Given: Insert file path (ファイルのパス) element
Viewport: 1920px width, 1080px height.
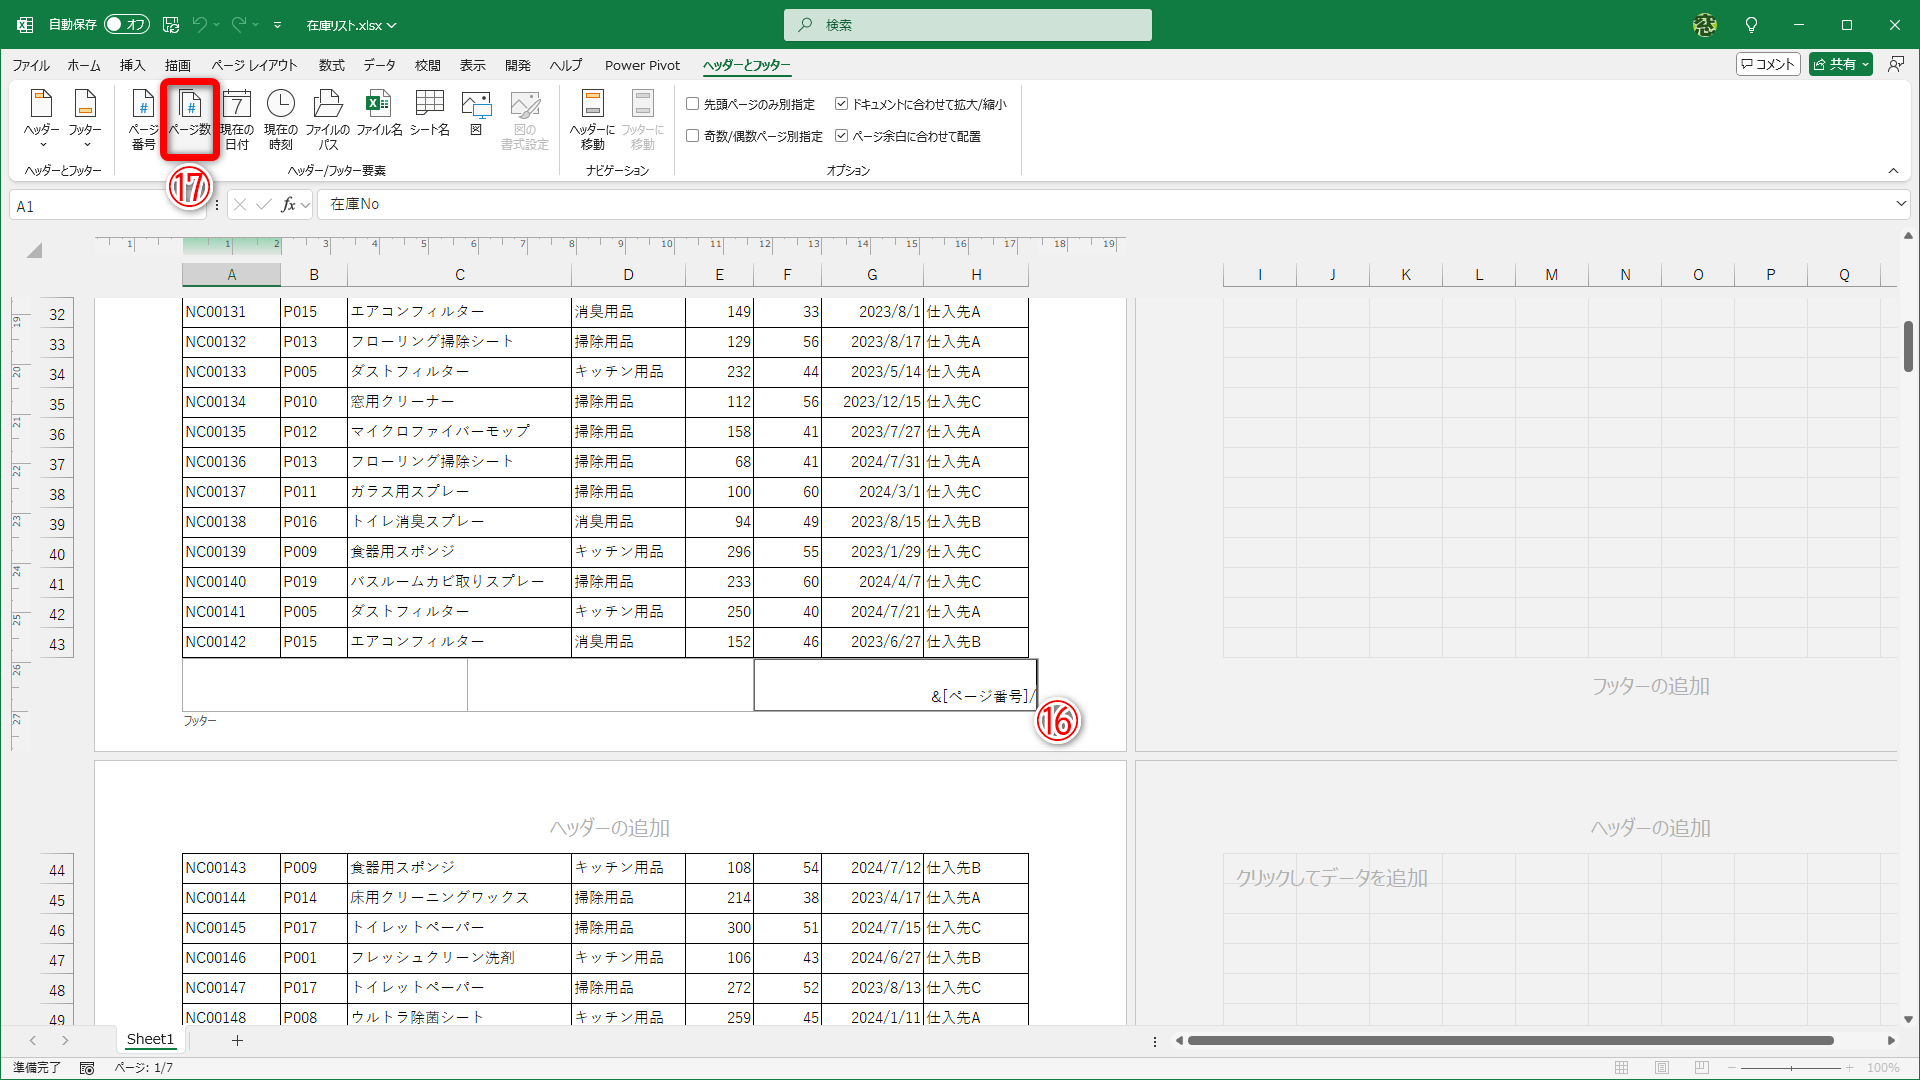Looking at the screenshot, I should click(x=328, y=119).
